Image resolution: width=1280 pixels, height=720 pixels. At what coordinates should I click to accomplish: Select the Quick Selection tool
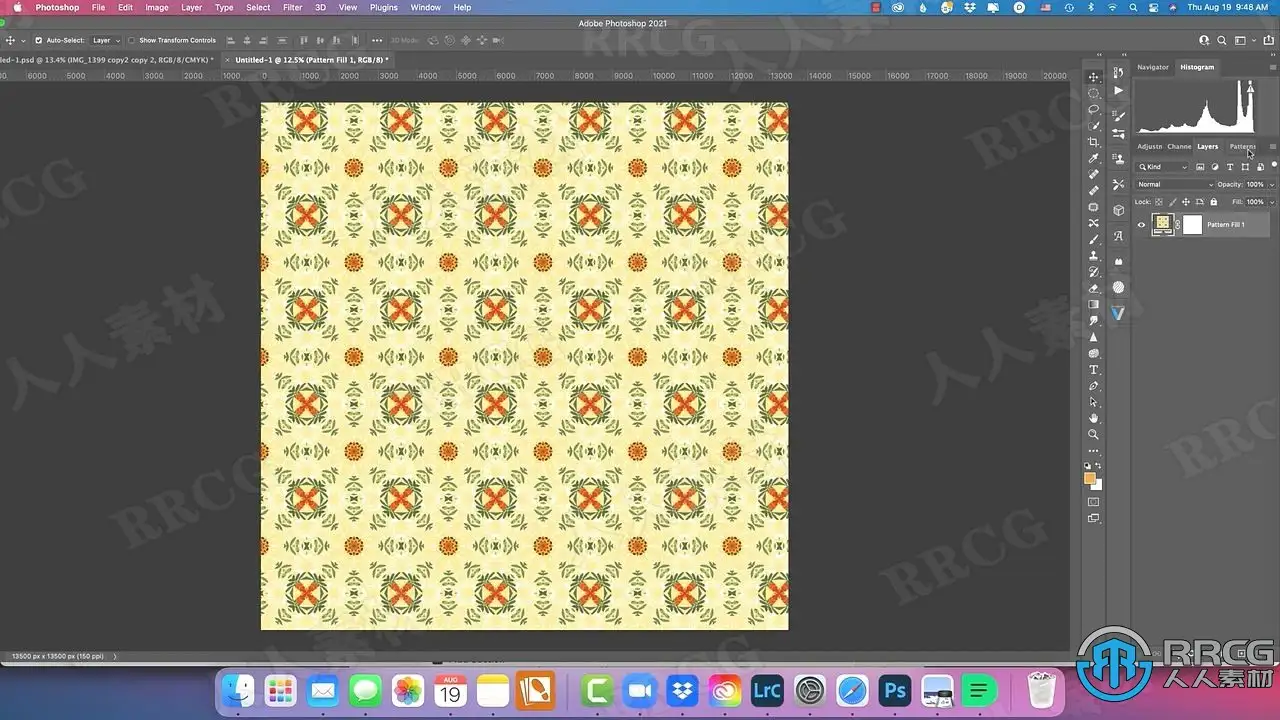click(x=1093, y=125)
